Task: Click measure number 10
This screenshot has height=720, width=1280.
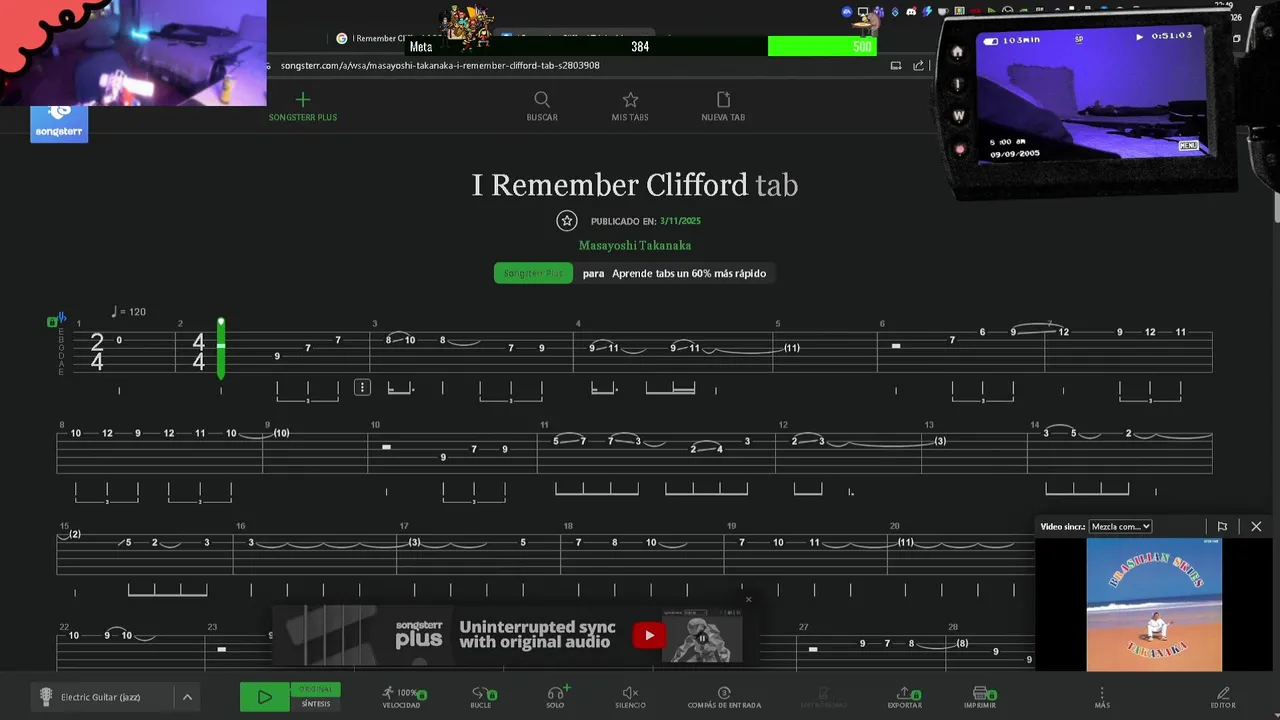Action: pos(375,425)
